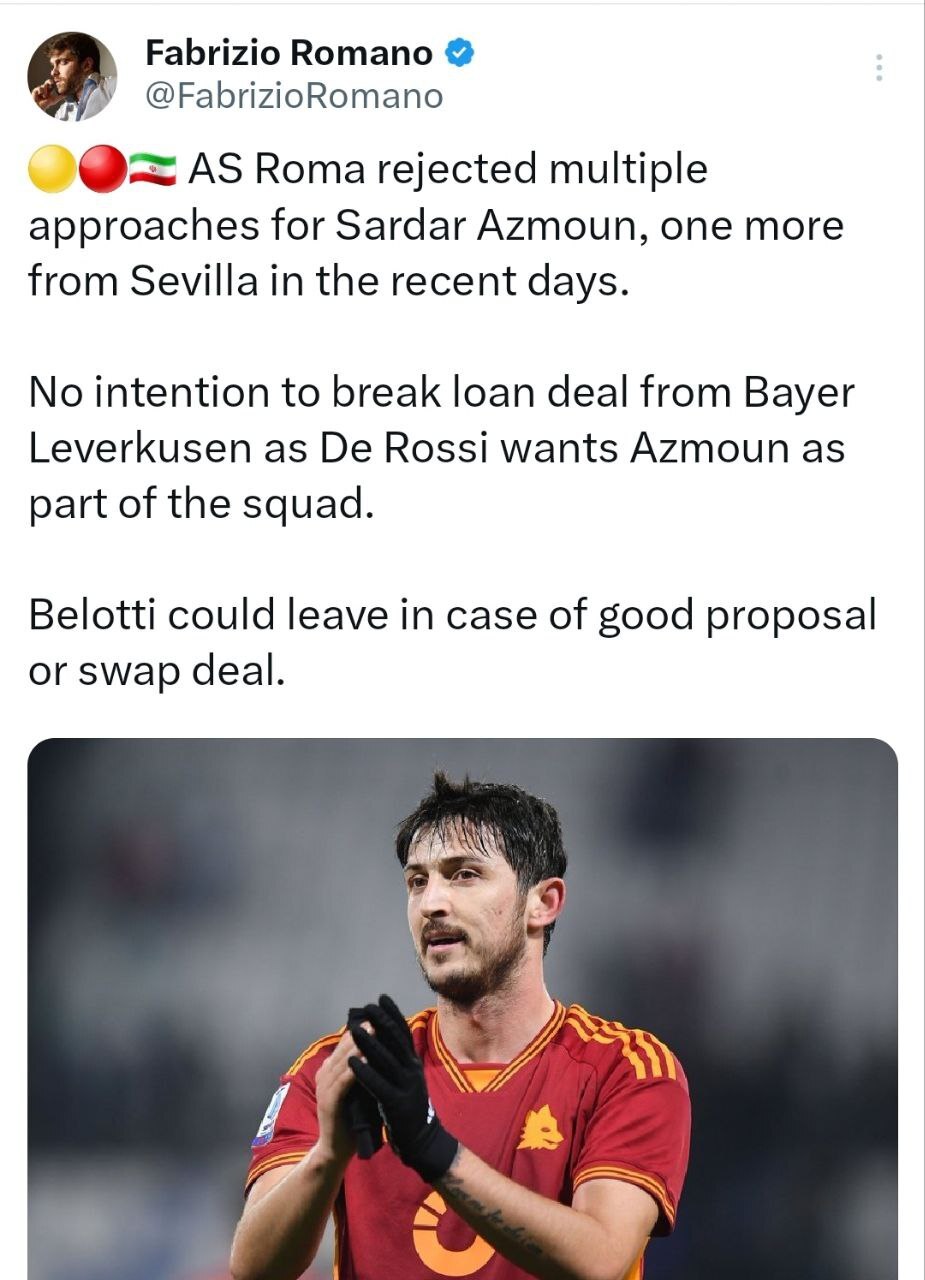Open Fabrizio Romano's profile avatar
The width and height of the screenshot is (925, 1280).
[x=72, y=76]
